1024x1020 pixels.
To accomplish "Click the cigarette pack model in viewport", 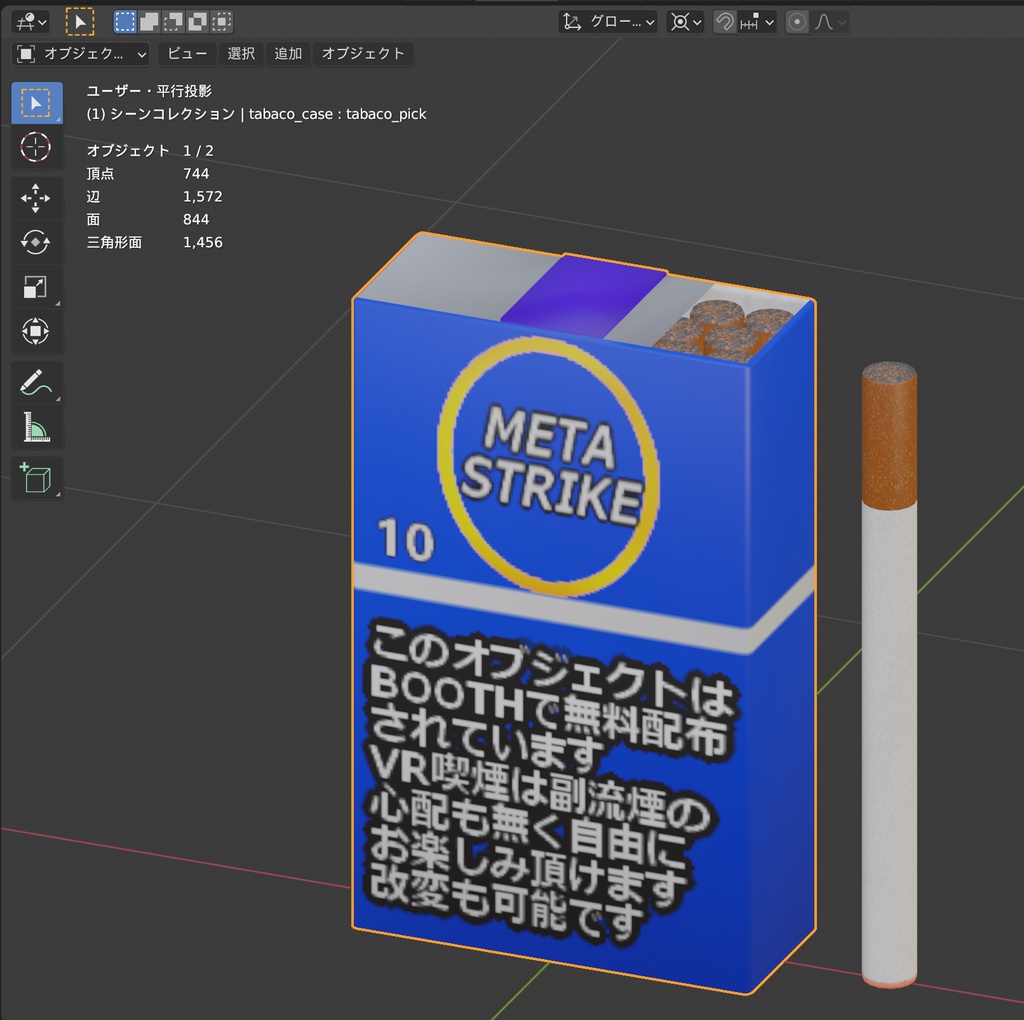I will [x=583, y=614].
